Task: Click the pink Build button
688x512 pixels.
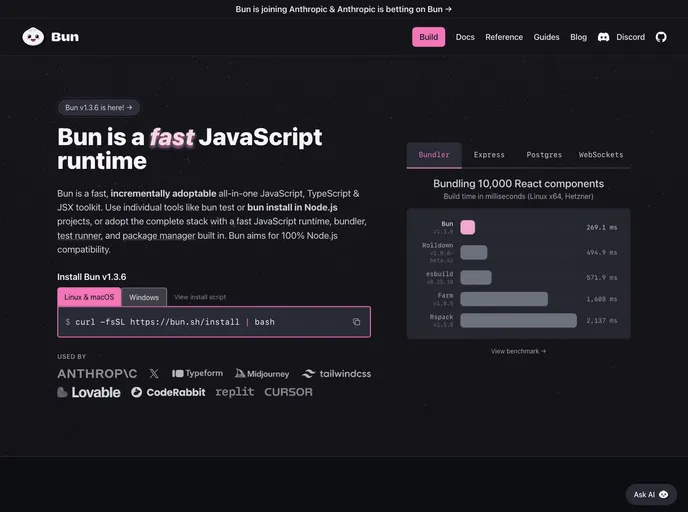Action: [x=428, y=37]
